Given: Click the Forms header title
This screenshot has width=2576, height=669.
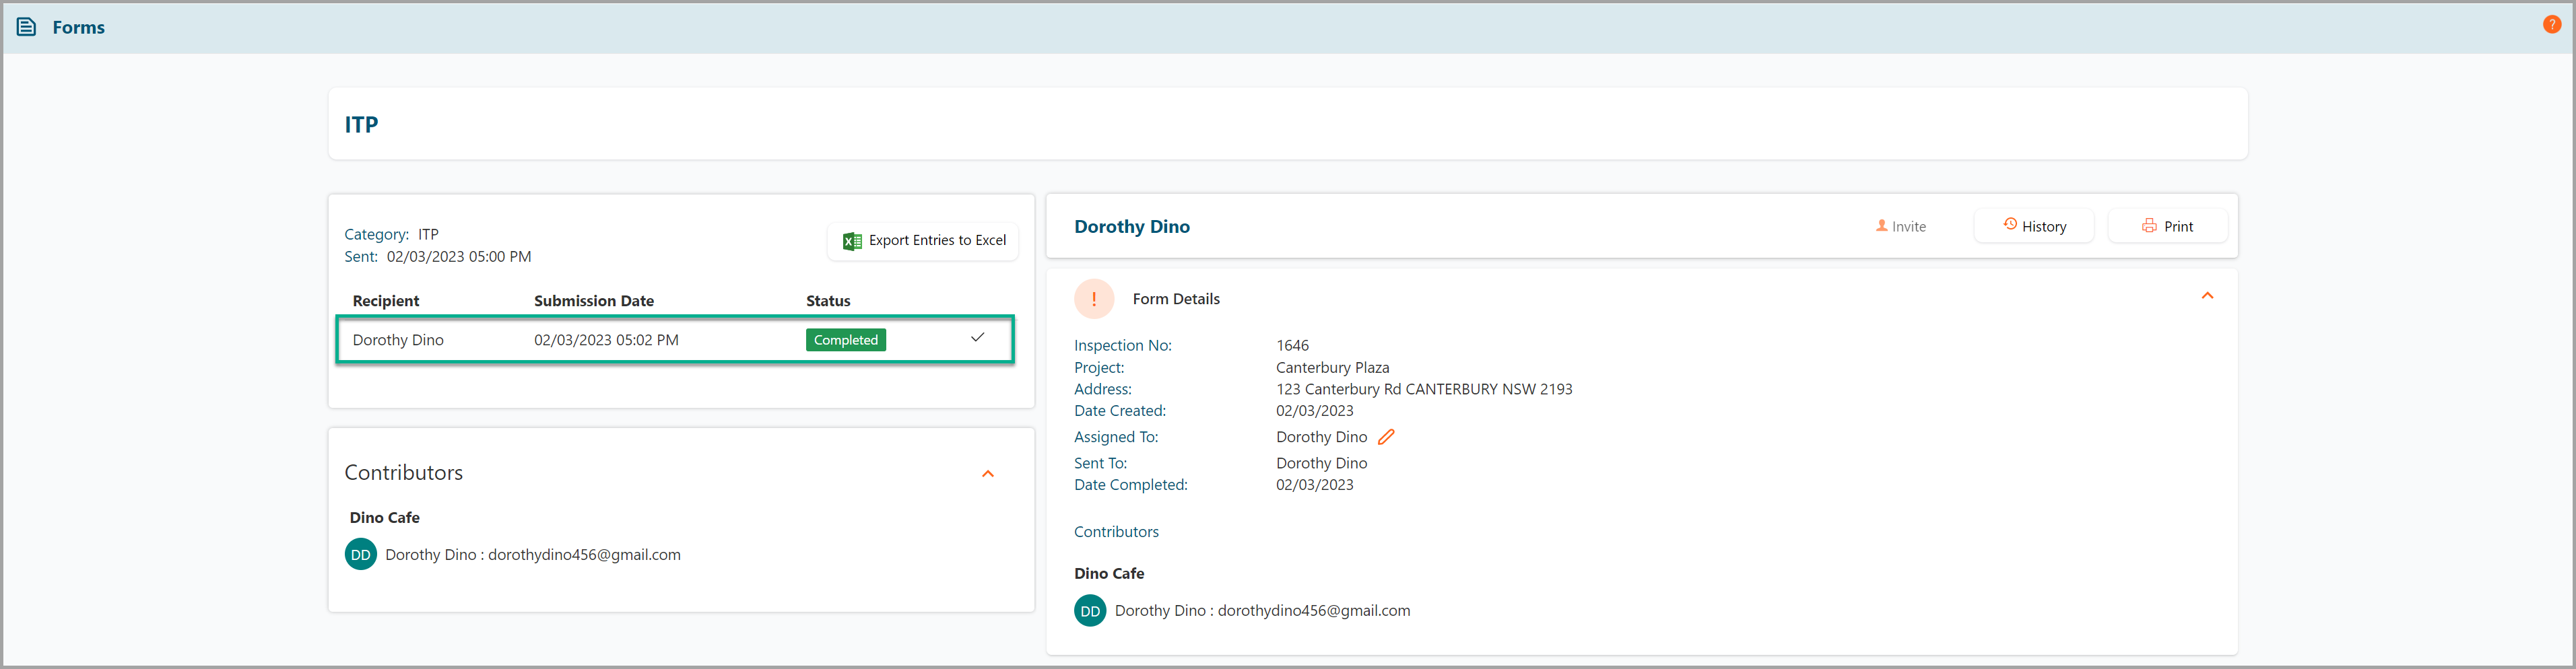Looking at the screenshot, I should click(x=79, y=28).
